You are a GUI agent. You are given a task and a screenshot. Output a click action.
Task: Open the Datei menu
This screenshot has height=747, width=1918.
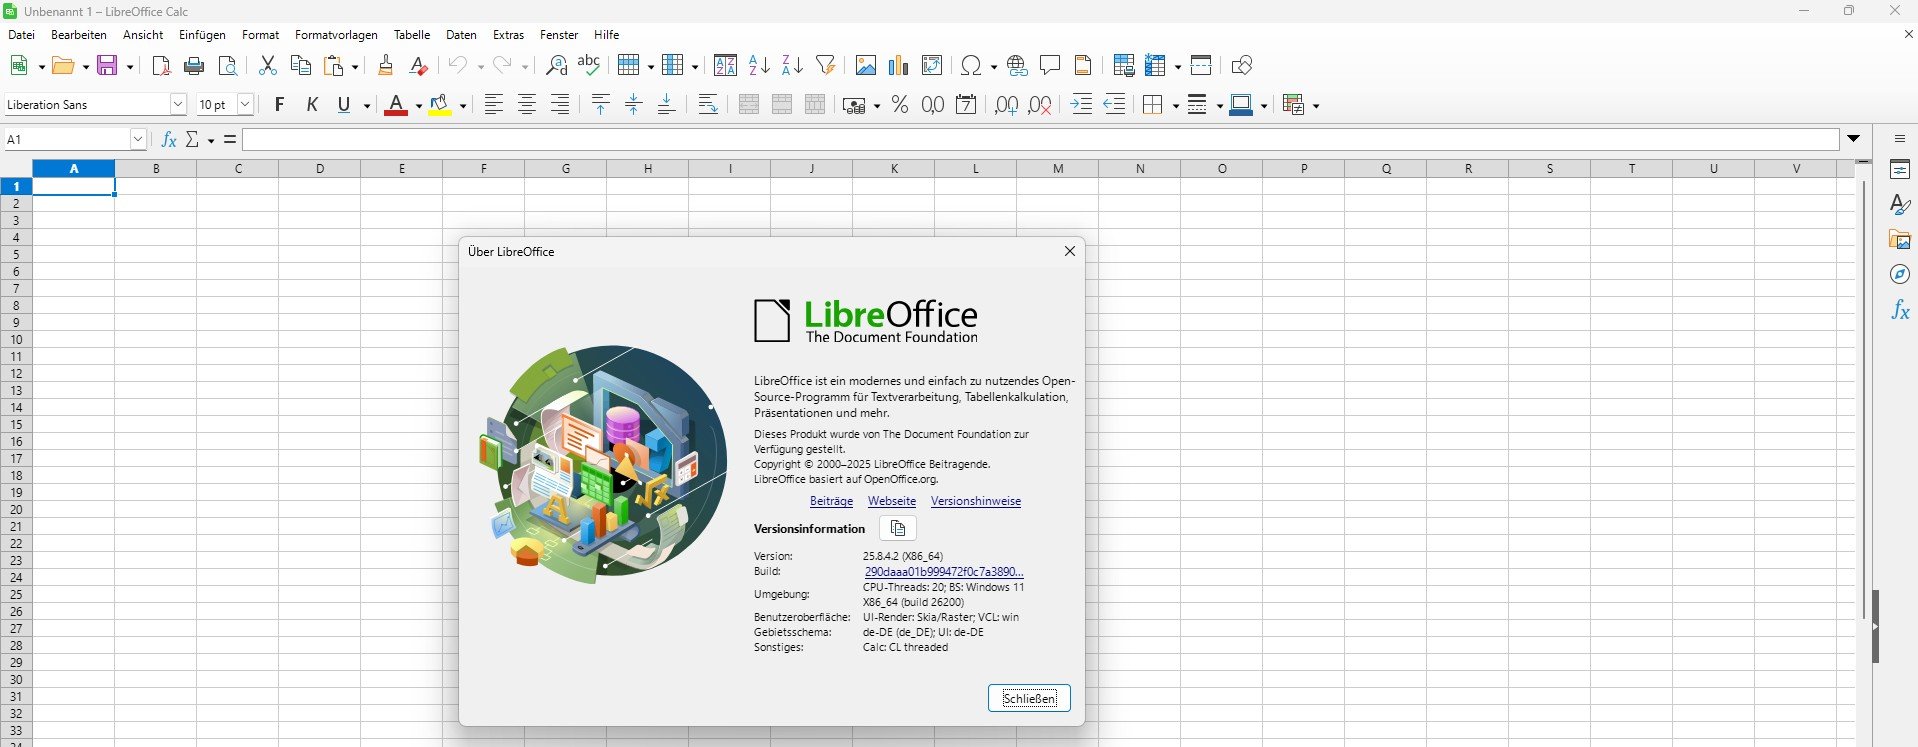(21, 35)
